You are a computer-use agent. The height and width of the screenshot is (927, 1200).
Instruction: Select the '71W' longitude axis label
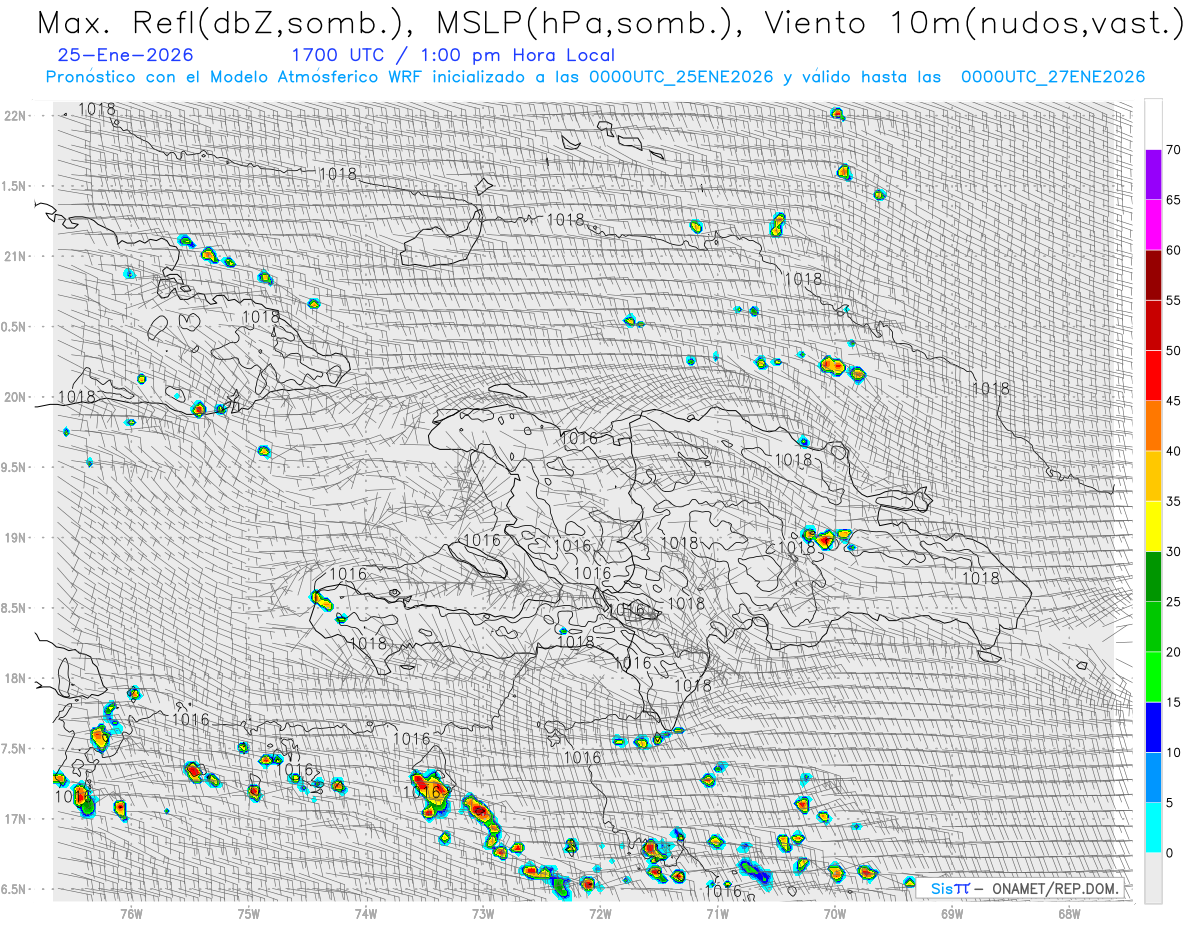point(717,913)
